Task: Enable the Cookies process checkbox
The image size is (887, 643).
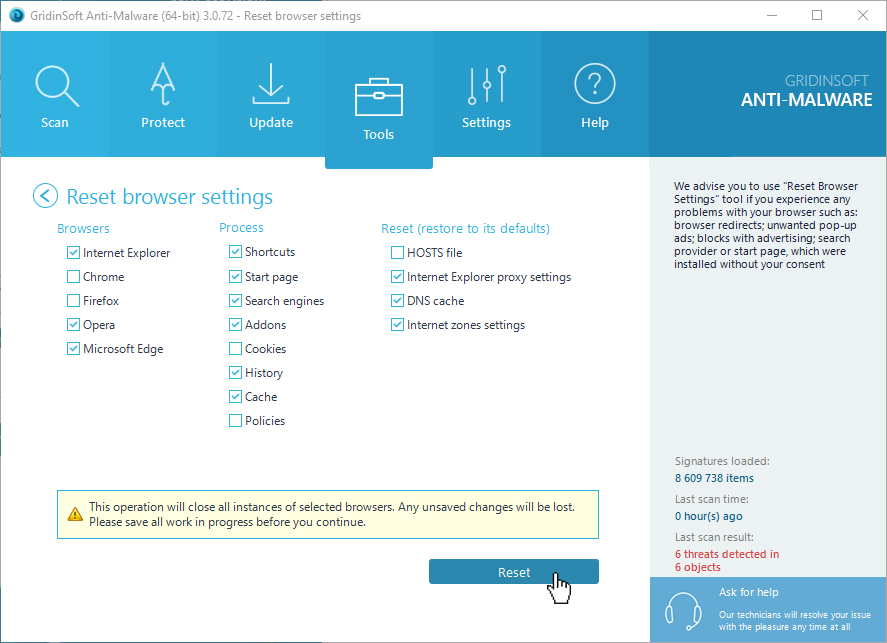Action: pos(236,349)
